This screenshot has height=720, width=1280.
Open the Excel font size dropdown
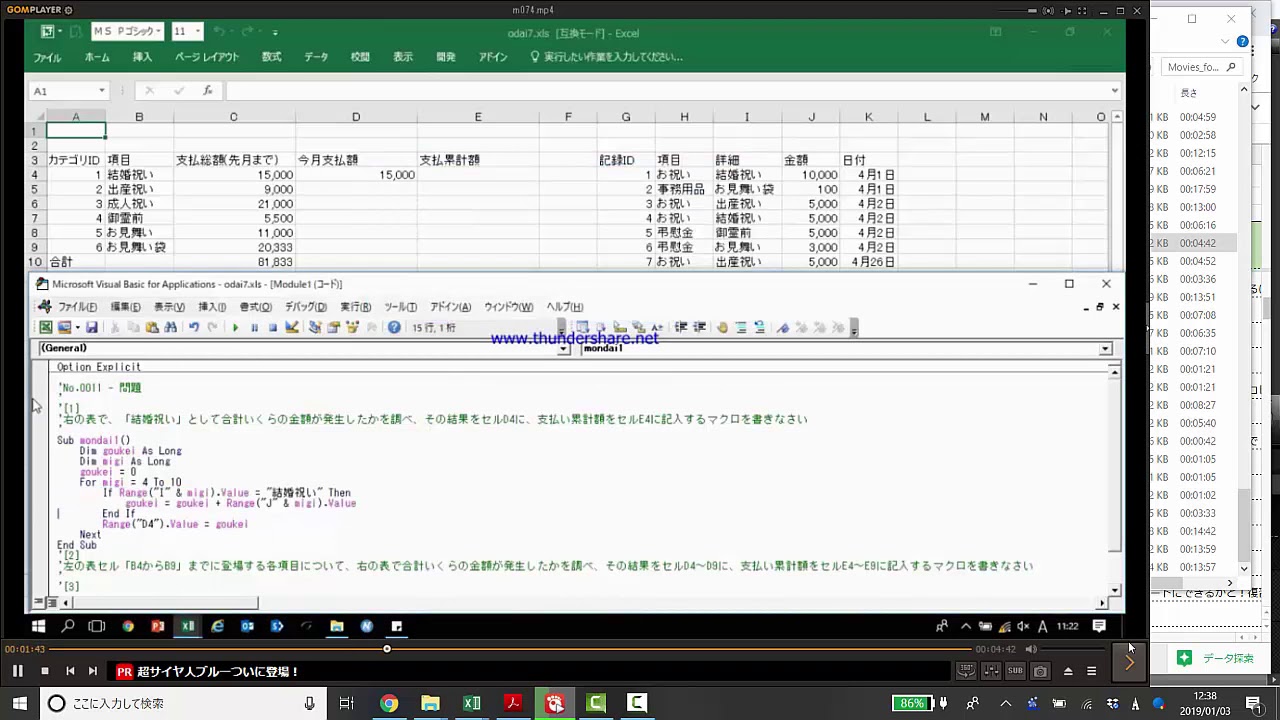197,32
